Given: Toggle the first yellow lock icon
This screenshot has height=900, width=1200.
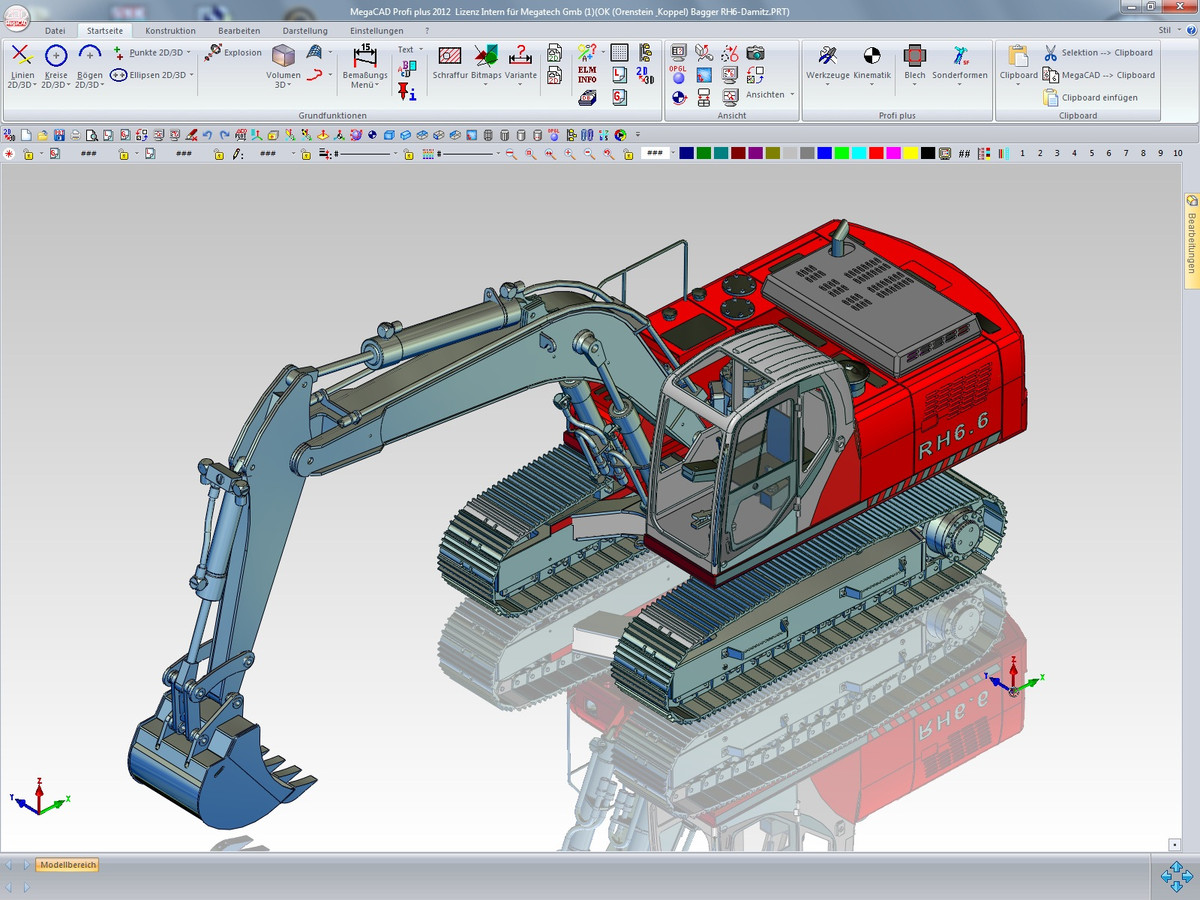Looking at the screenshot, I should [x=28, y=154].
